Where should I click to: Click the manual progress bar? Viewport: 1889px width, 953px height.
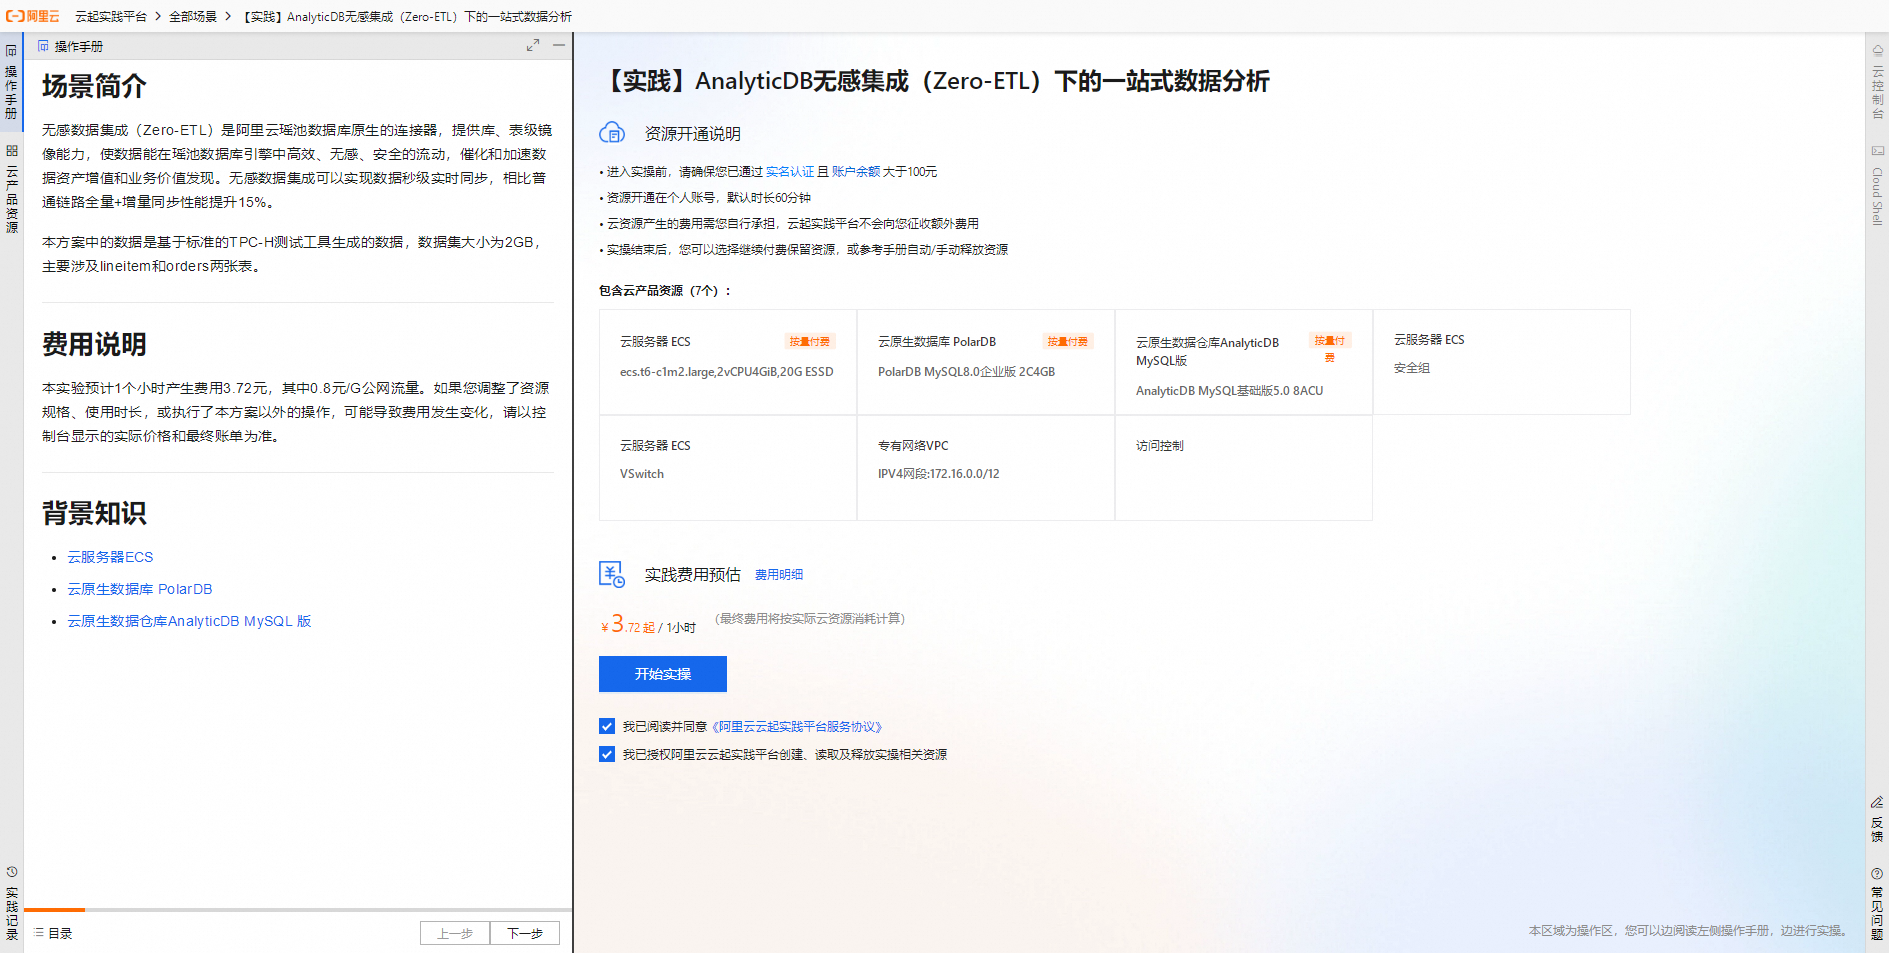298,910
